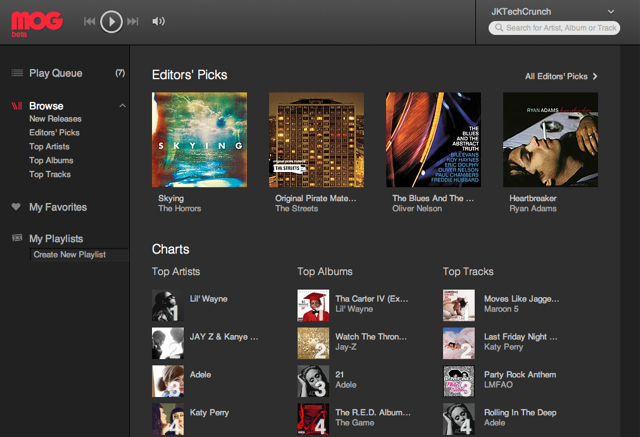Click The Streets artist name
The height and width of the screenshot is (437, 640).
pyautogui.click(x=297, y=209)
